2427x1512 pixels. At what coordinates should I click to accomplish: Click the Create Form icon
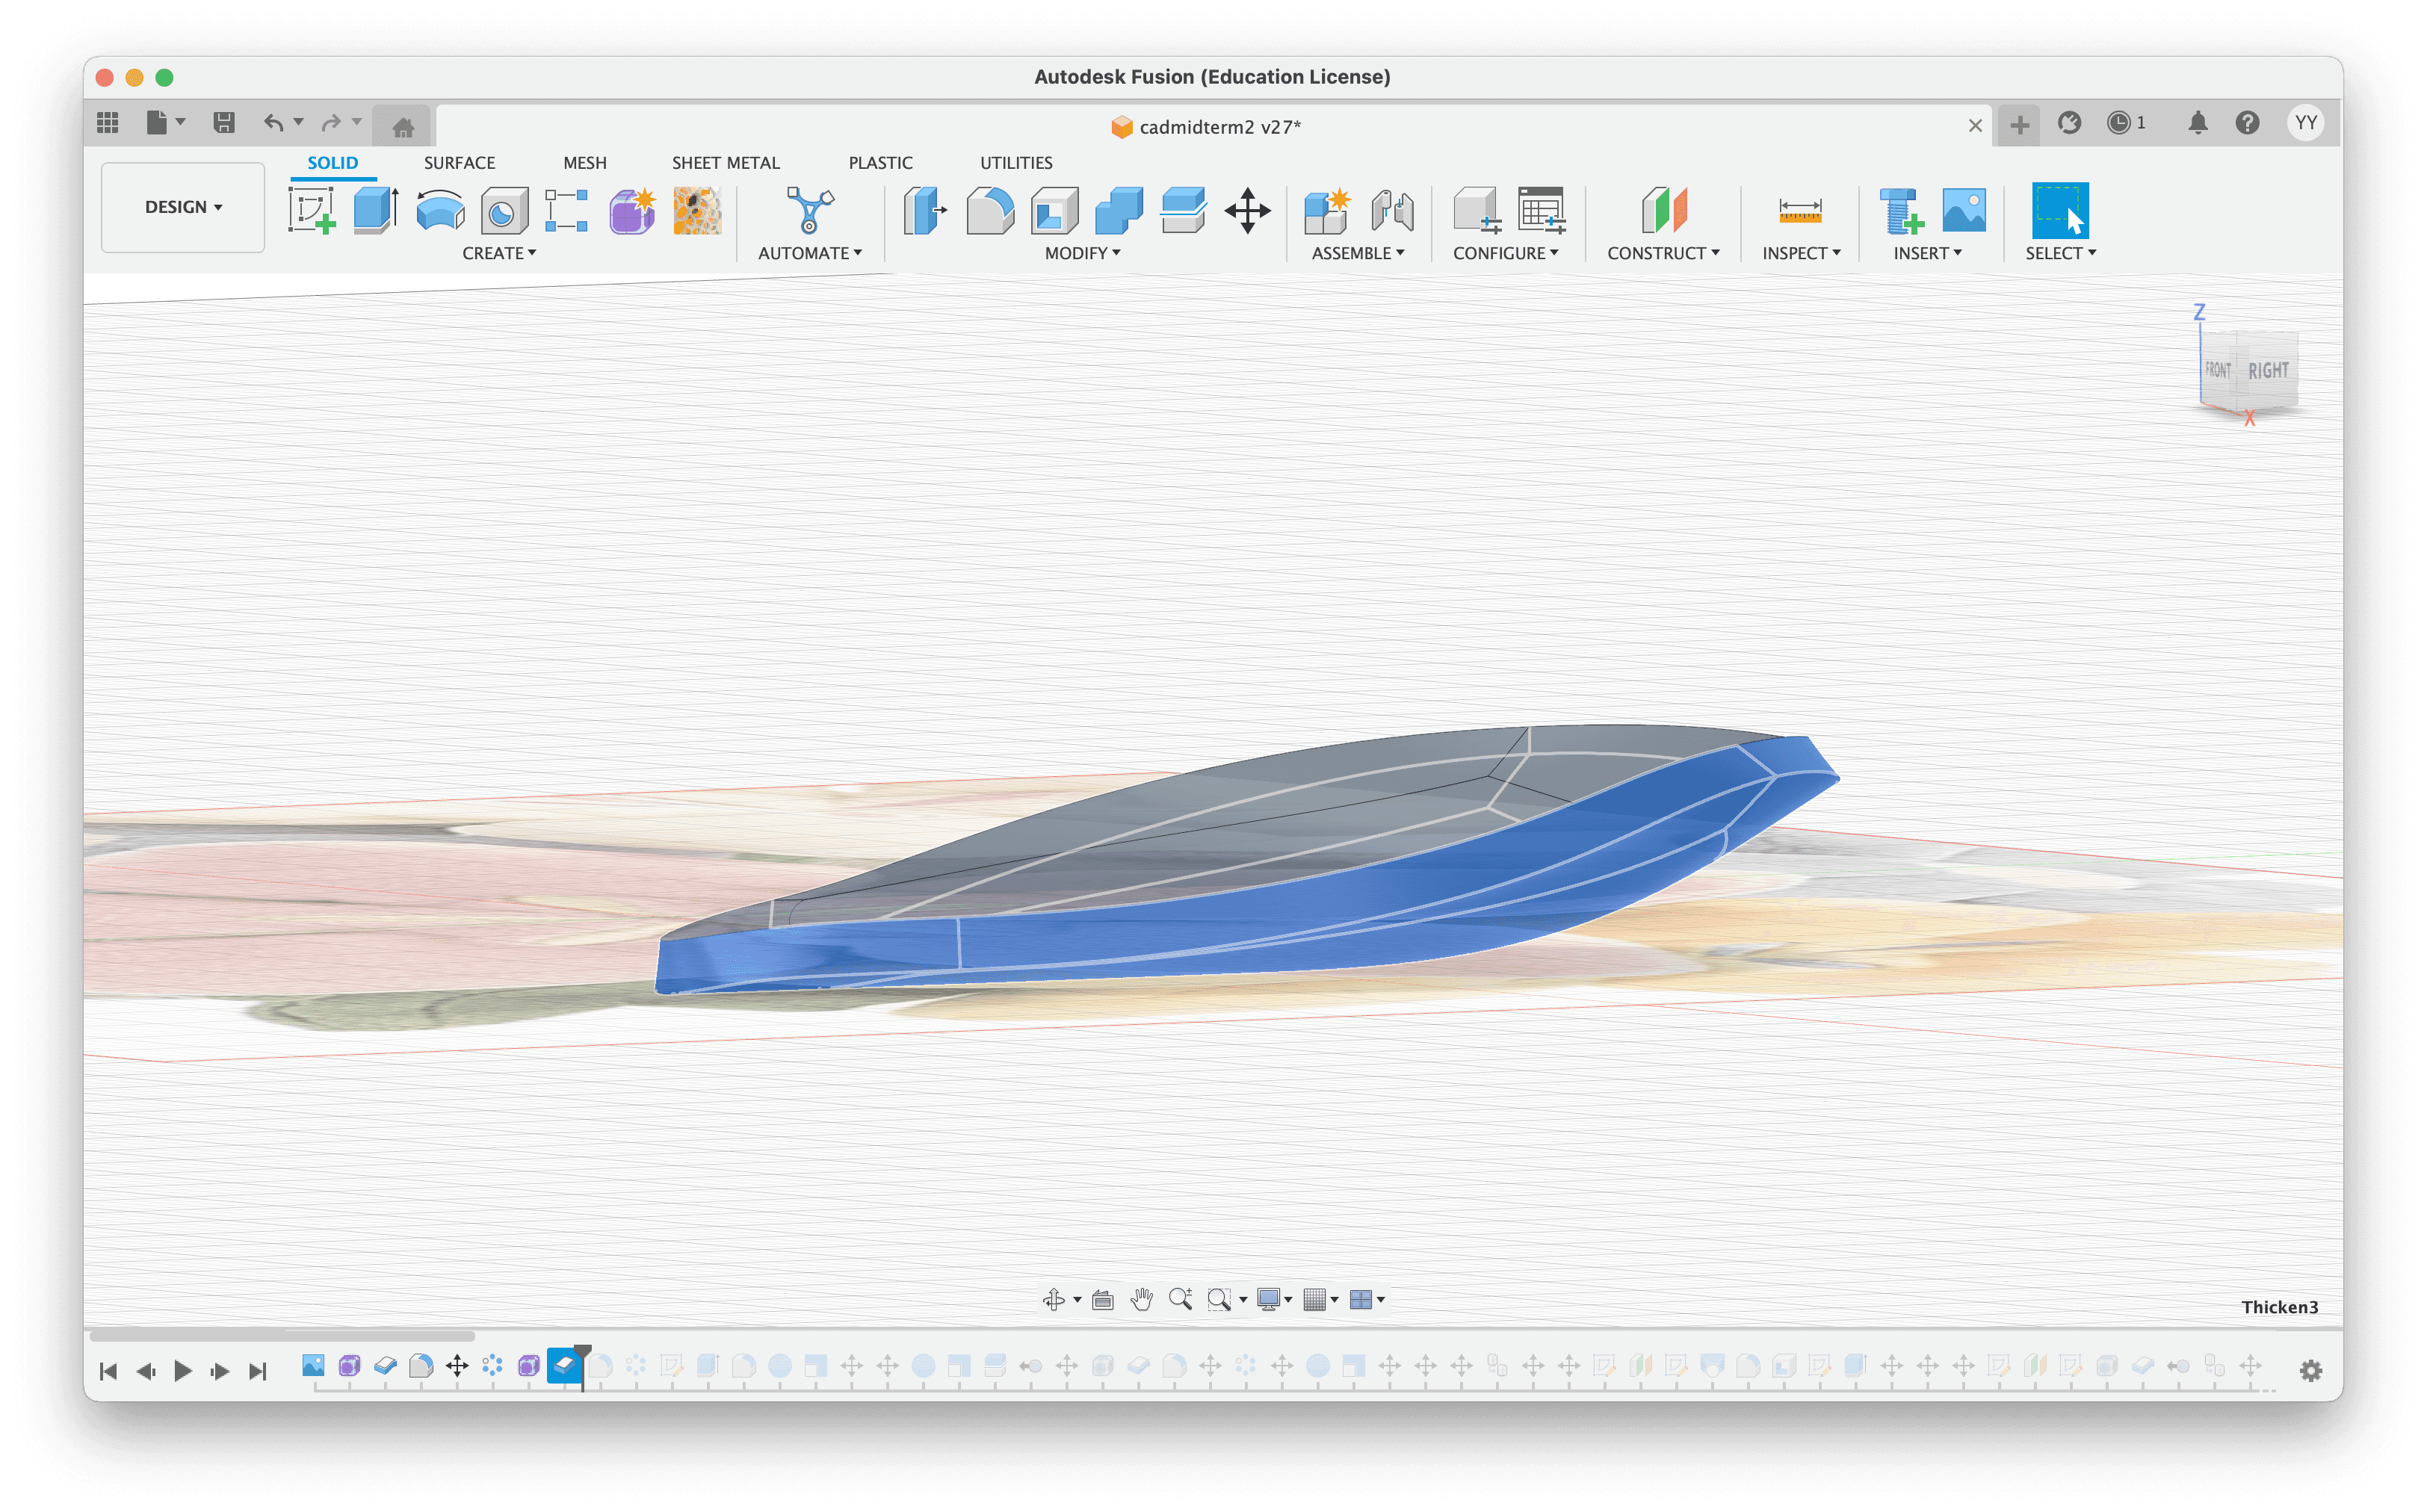[632, 211]
